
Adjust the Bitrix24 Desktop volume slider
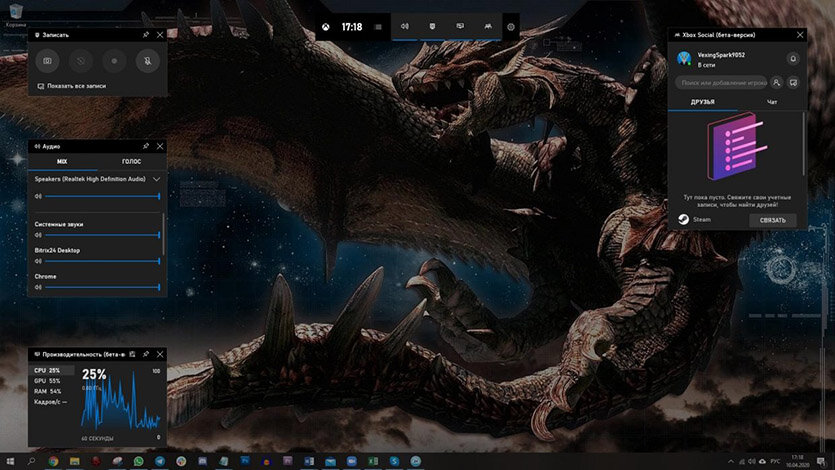(x=102, y=261)
